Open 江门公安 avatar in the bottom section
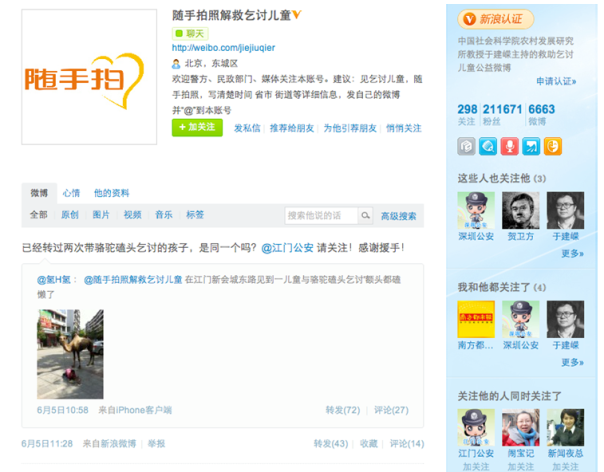The width and height of the screenshot is (604, 472). coord(476,428)
